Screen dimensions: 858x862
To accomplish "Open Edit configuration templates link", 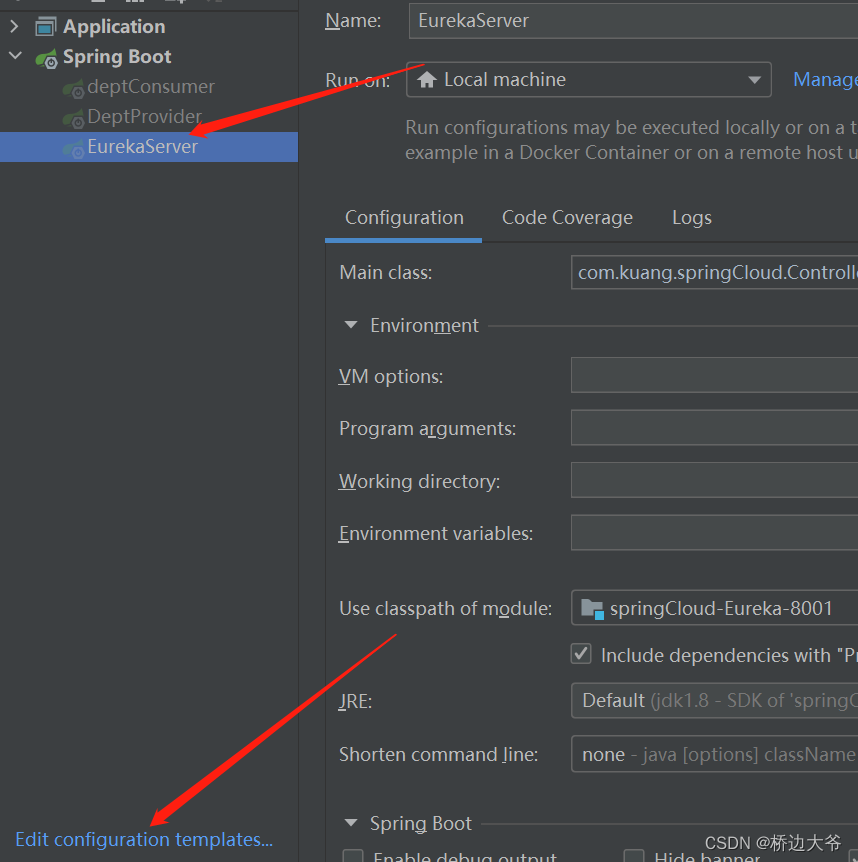I will 144,839.
